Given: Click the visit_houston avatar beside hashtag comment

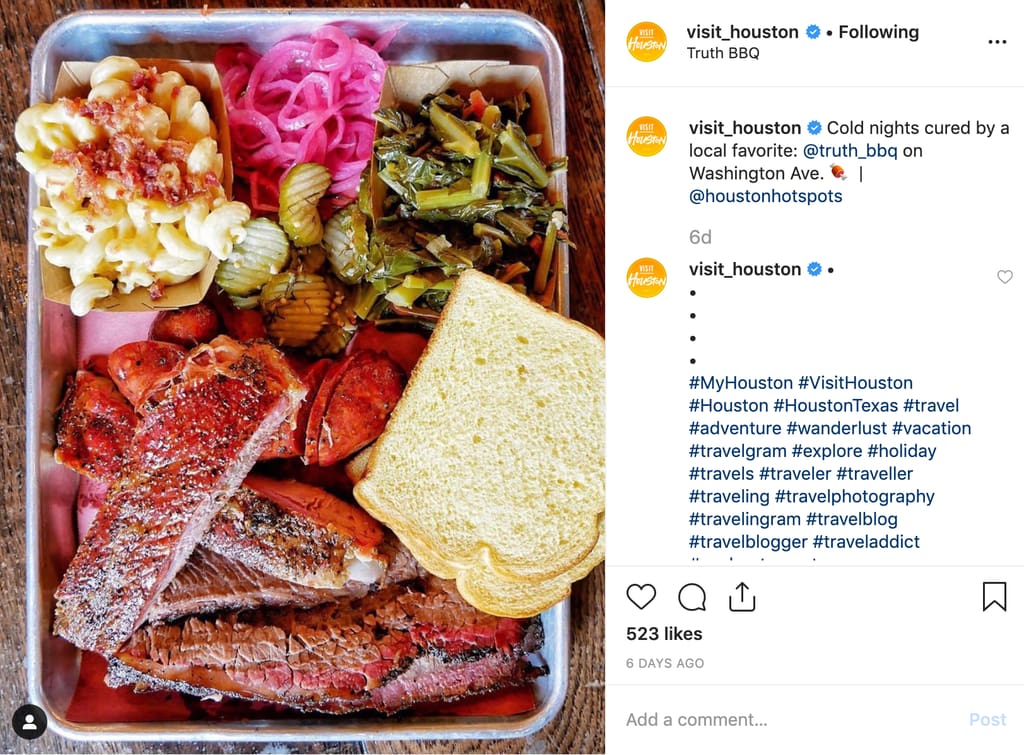Looking at the screenshot, I should coord(646,278).
